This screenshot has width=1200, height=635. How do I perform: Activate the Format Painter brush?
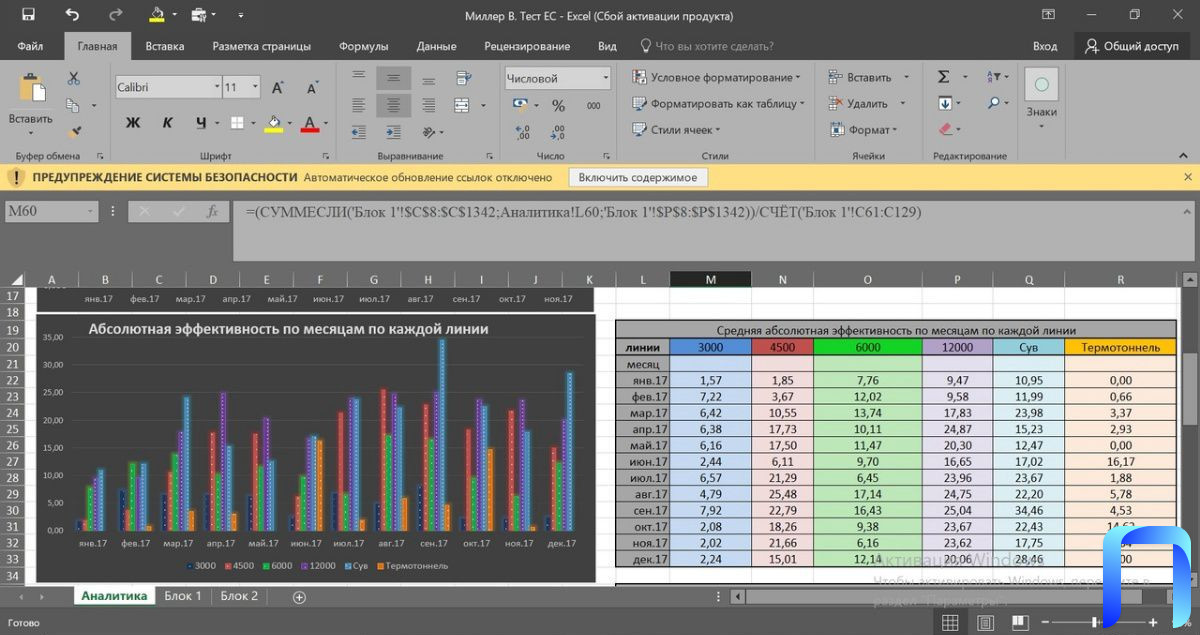pyautogui.click(x=74, y=131)
